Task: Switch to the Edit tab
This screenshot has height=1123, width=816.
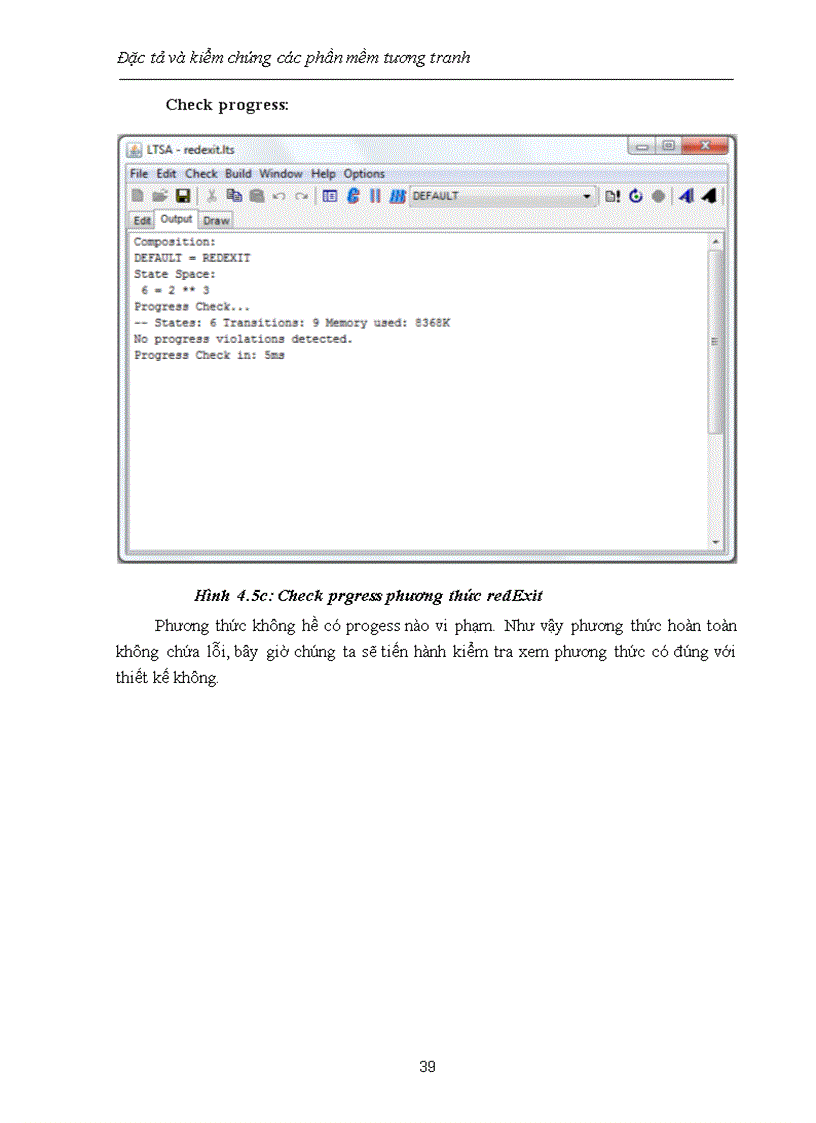Action: (x=142, y=220)
